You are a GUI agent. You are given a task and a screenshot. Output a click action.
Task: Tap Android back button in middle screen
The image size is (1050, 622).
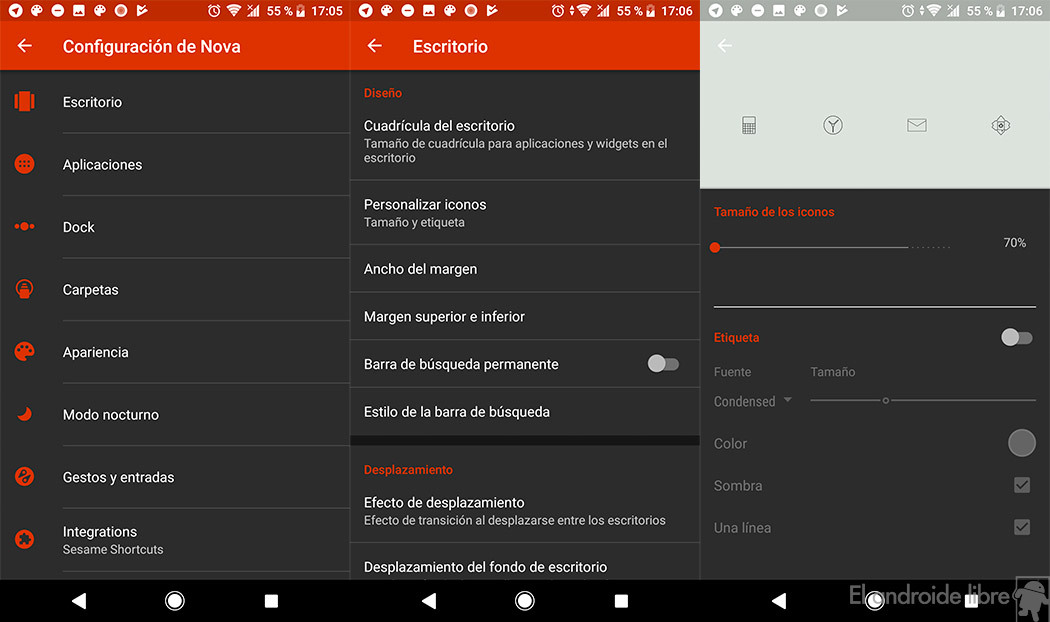(429, 601)
